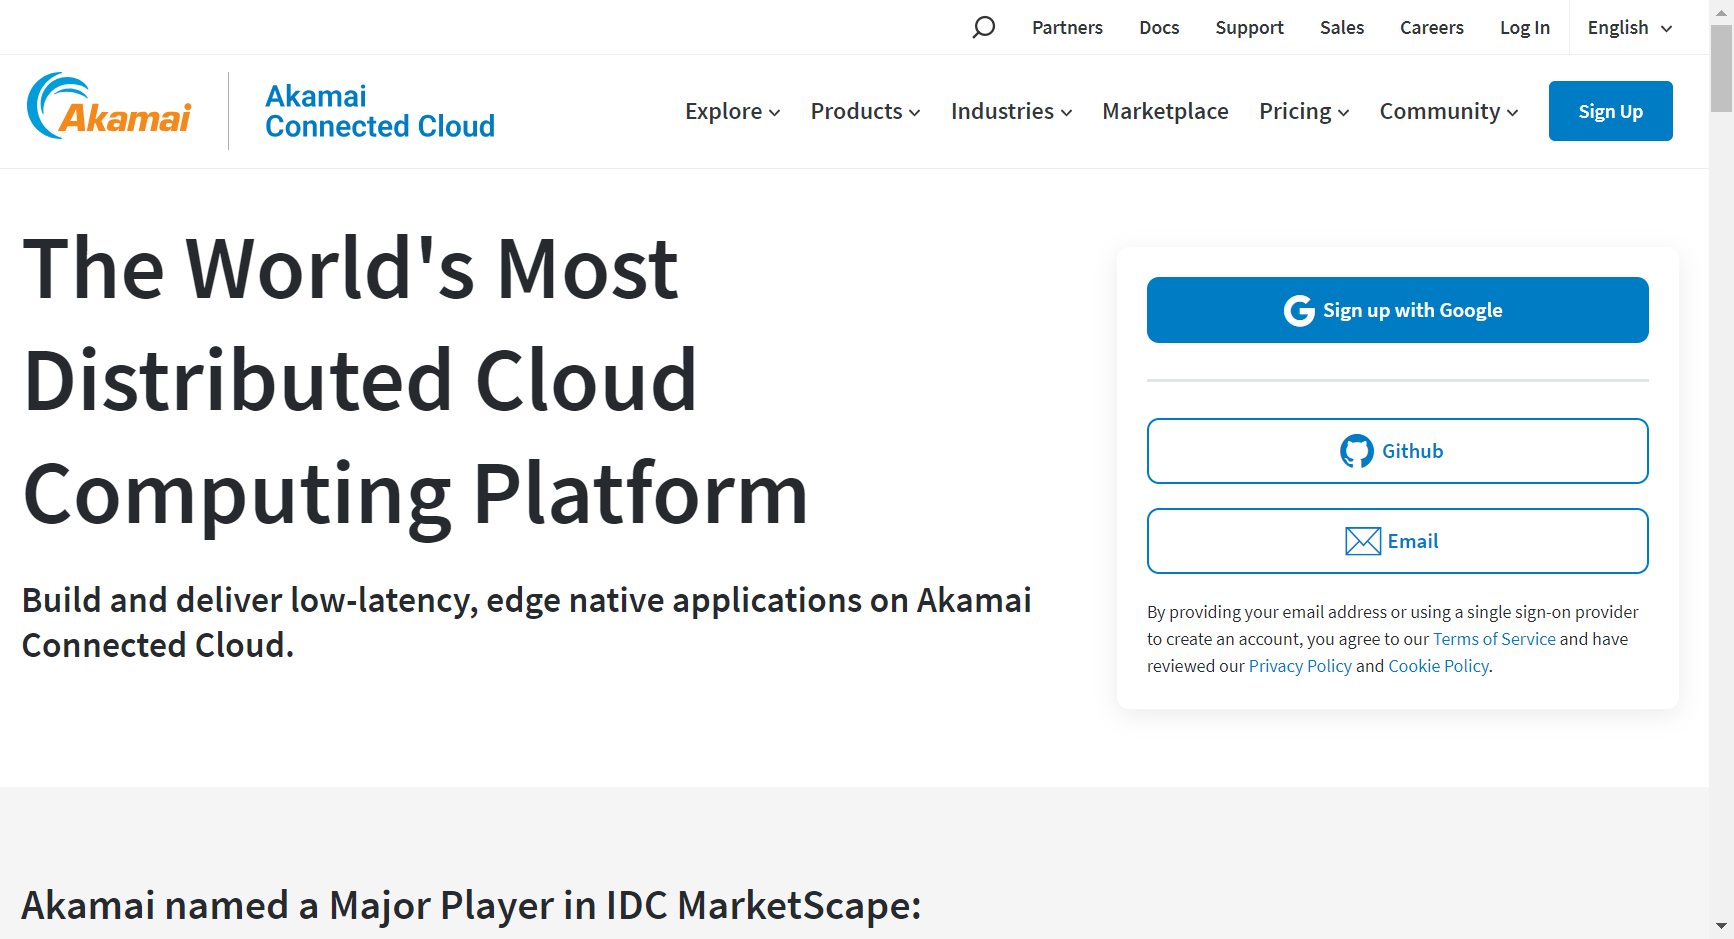The image size is (1734, 939).
Task: Expand the Industries menu
Action: coord(1012,111)
